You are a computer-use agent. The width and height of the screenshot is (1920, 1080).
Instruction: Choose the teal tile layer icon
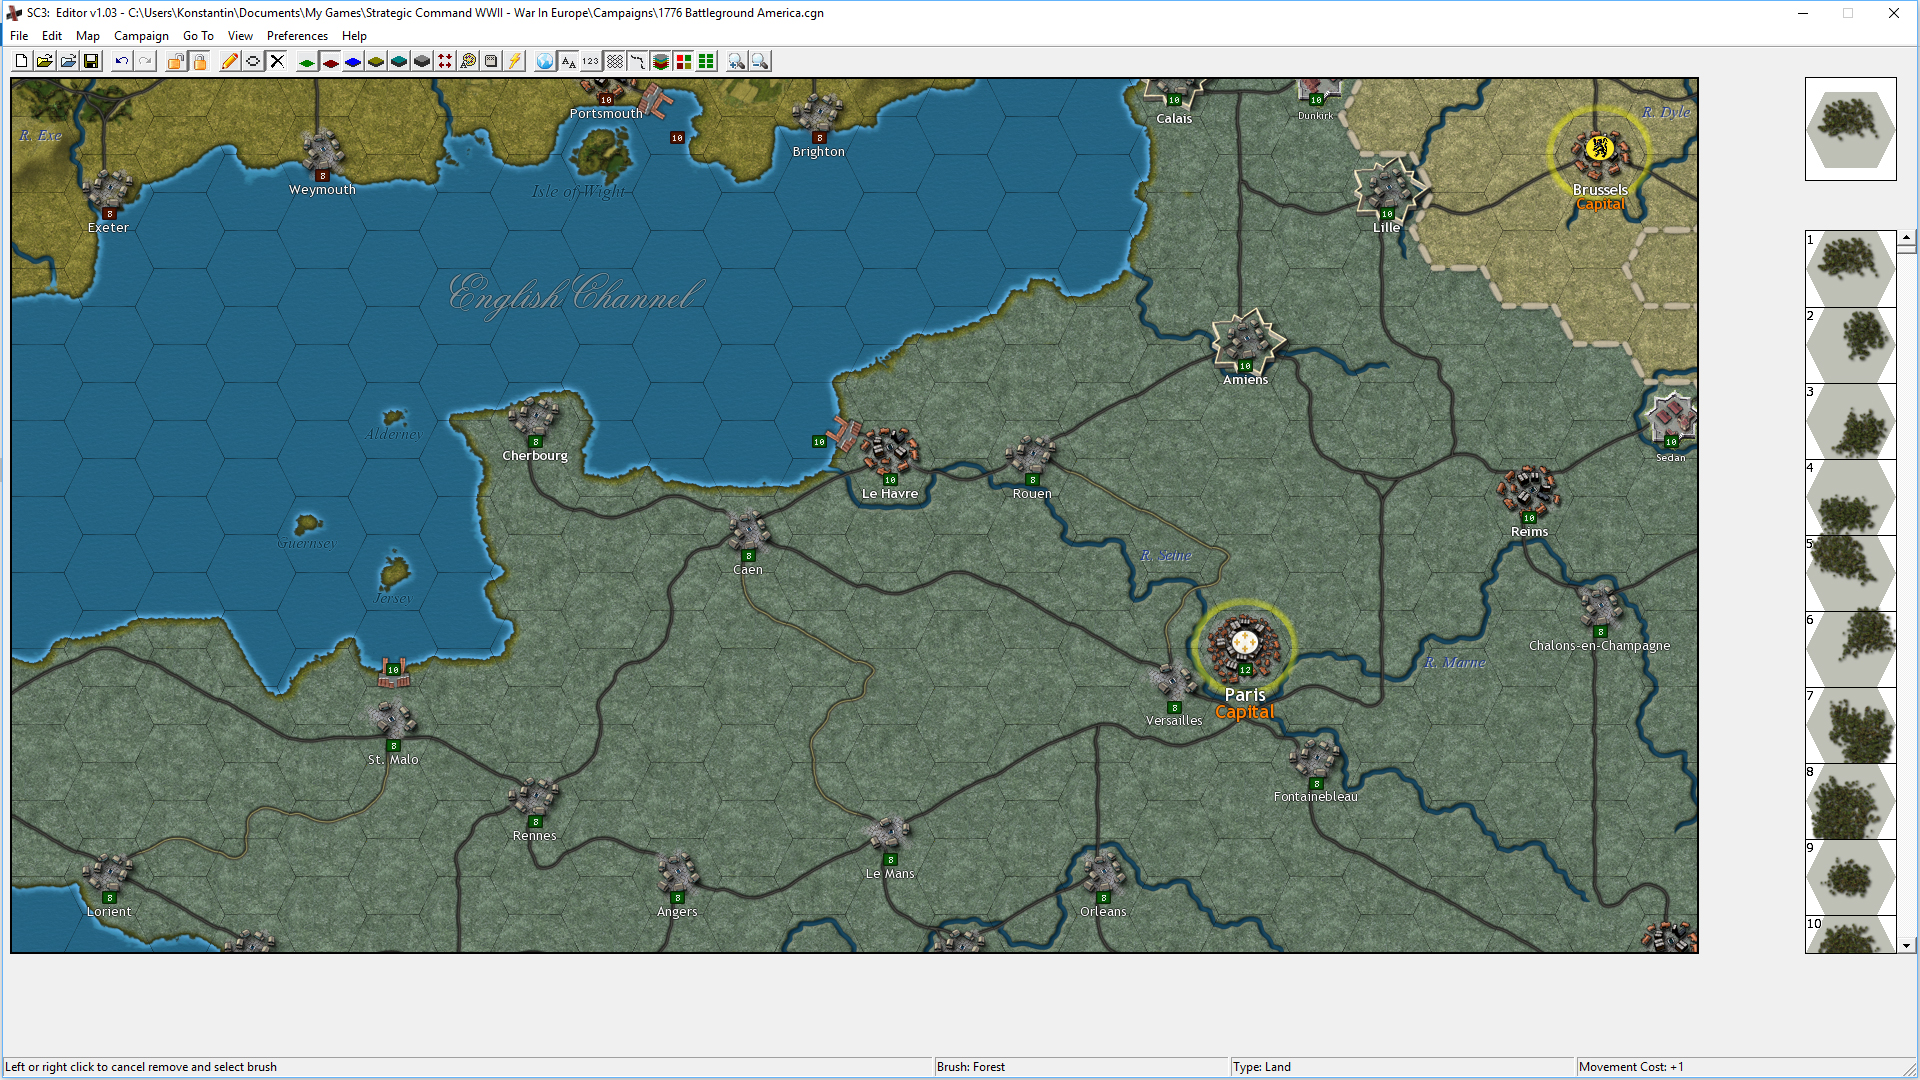click(x=399, y=61)
